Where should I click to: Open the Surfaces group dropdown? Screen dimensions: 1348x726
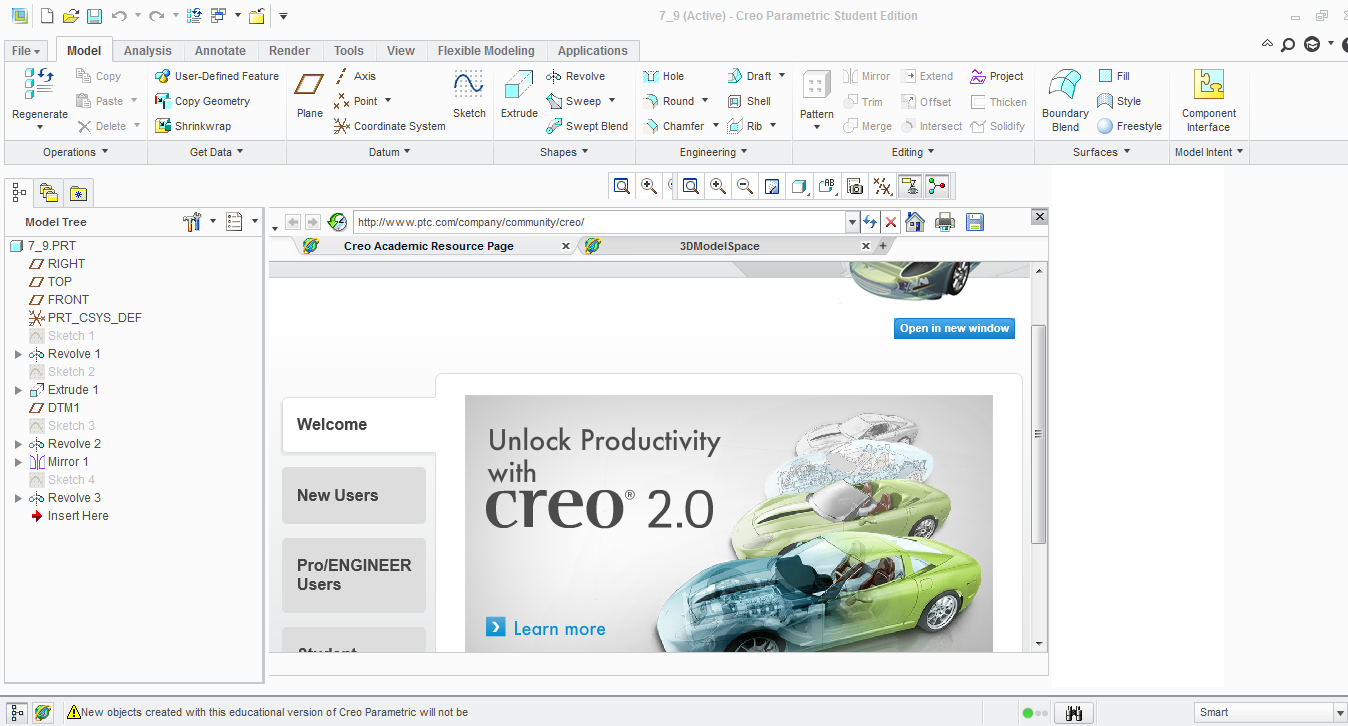[1102, 152]
